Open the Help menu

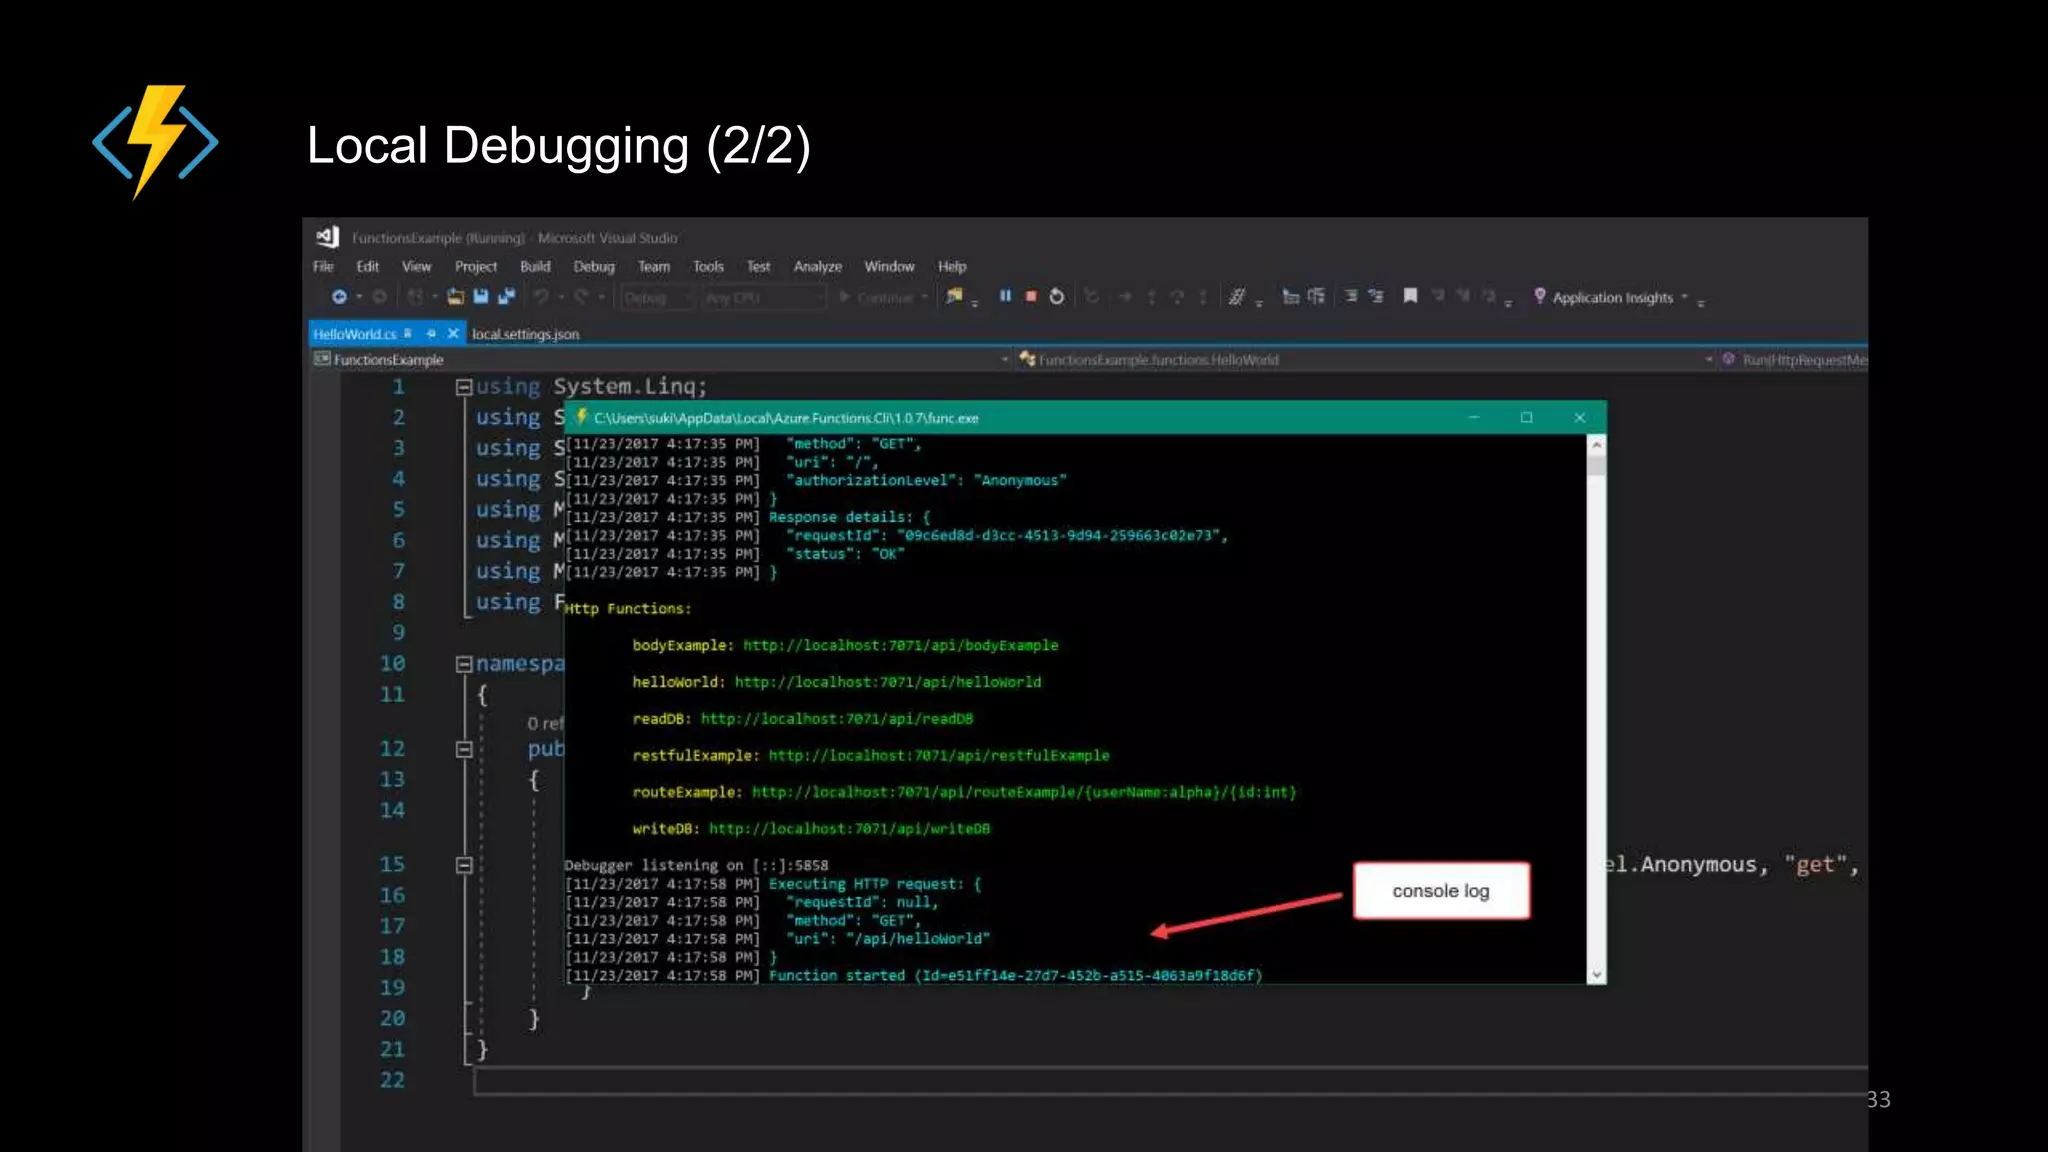pyautogui.click(x=952, y=267)
